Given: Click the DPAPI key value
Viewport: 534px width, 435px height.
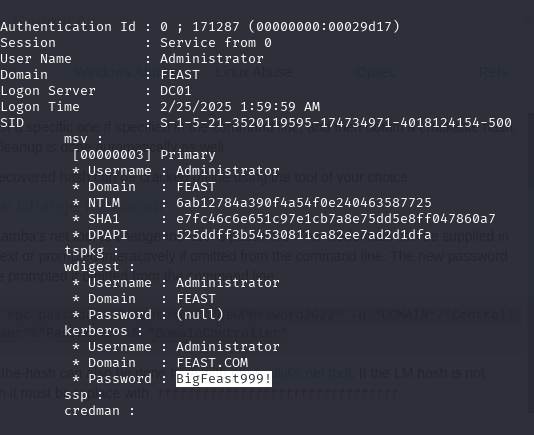Looking at the screenshot, I should (304, 235).
